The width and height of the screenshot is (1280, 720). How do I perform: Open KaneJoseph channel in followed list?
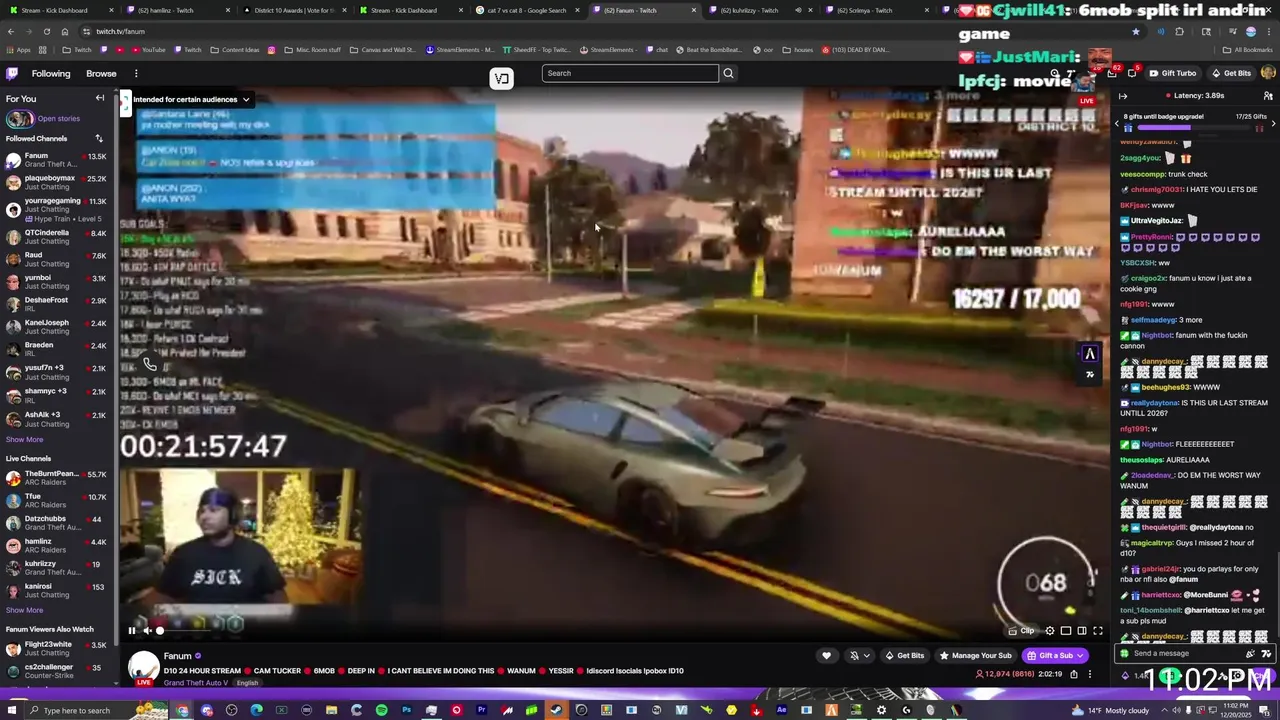tap(56, 327)
